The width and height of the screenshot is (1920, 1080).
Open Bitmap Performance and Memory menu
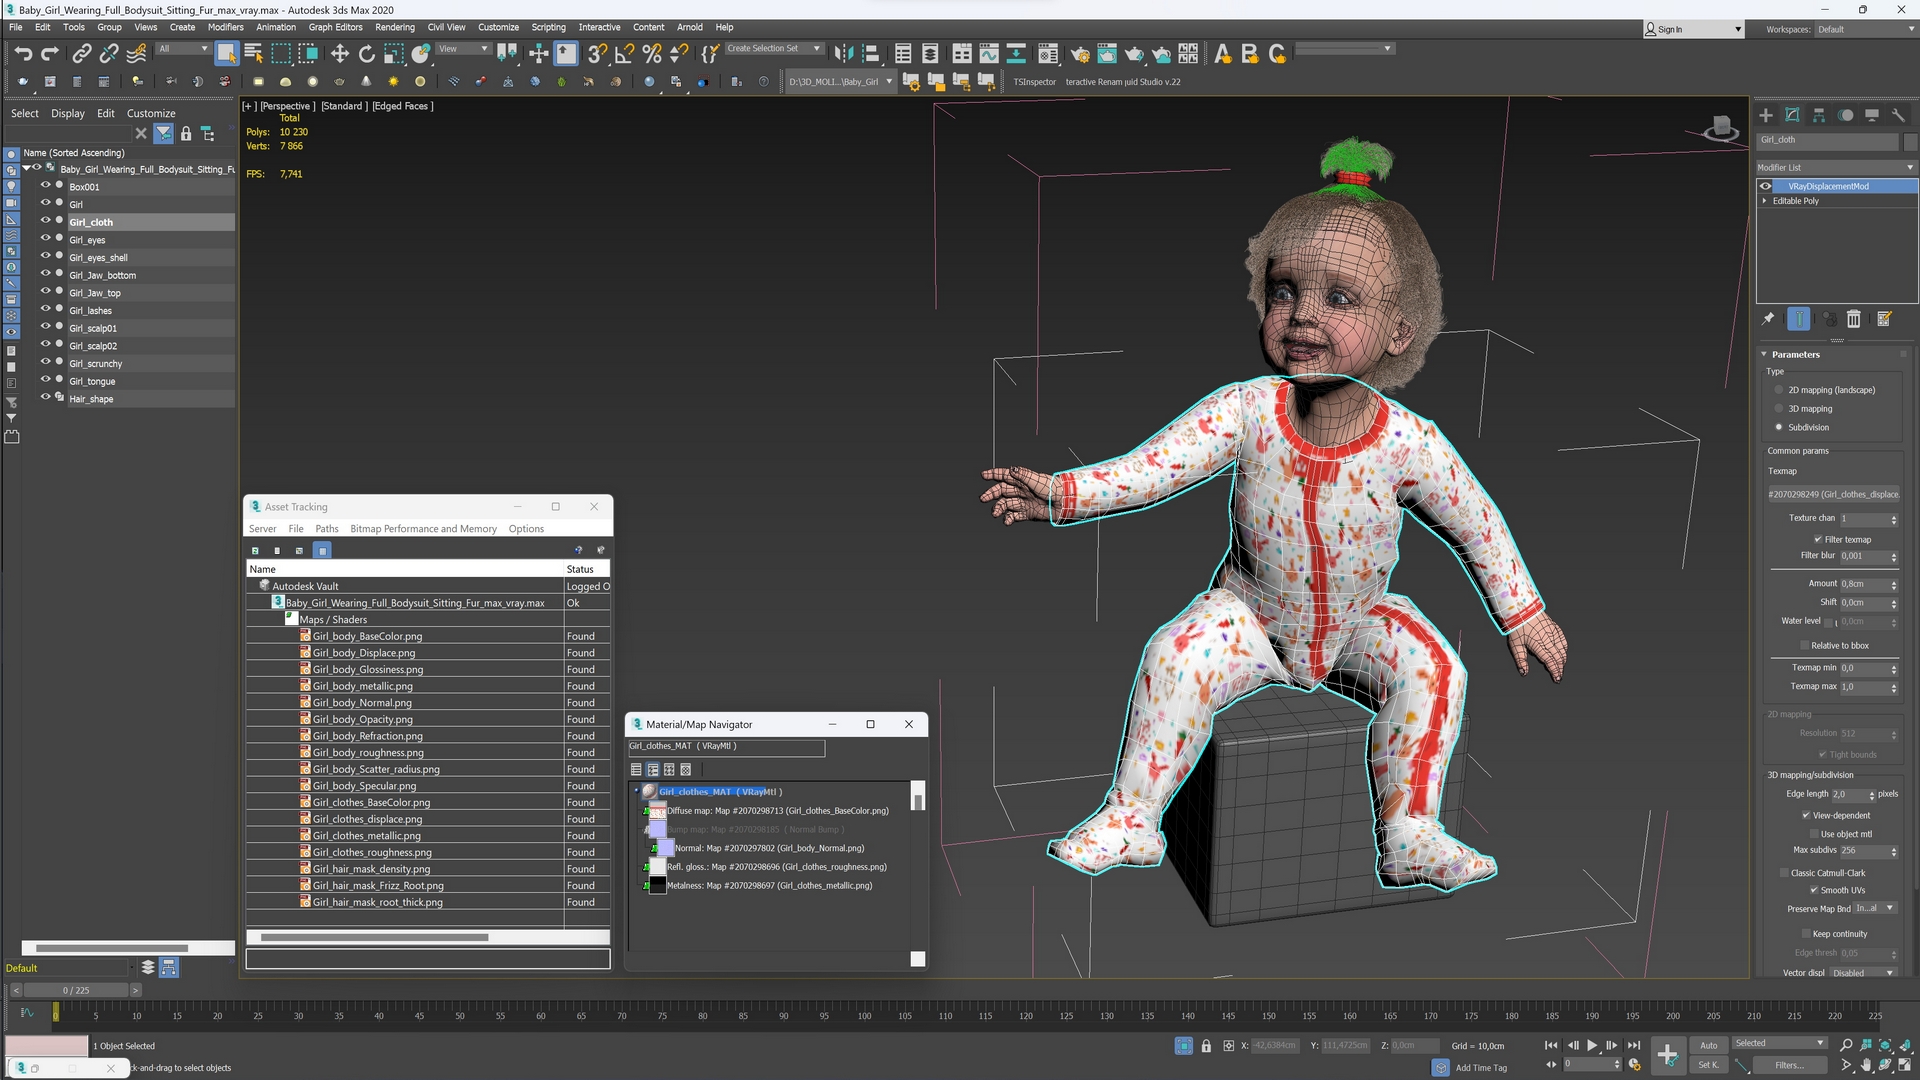click(423, 529)
